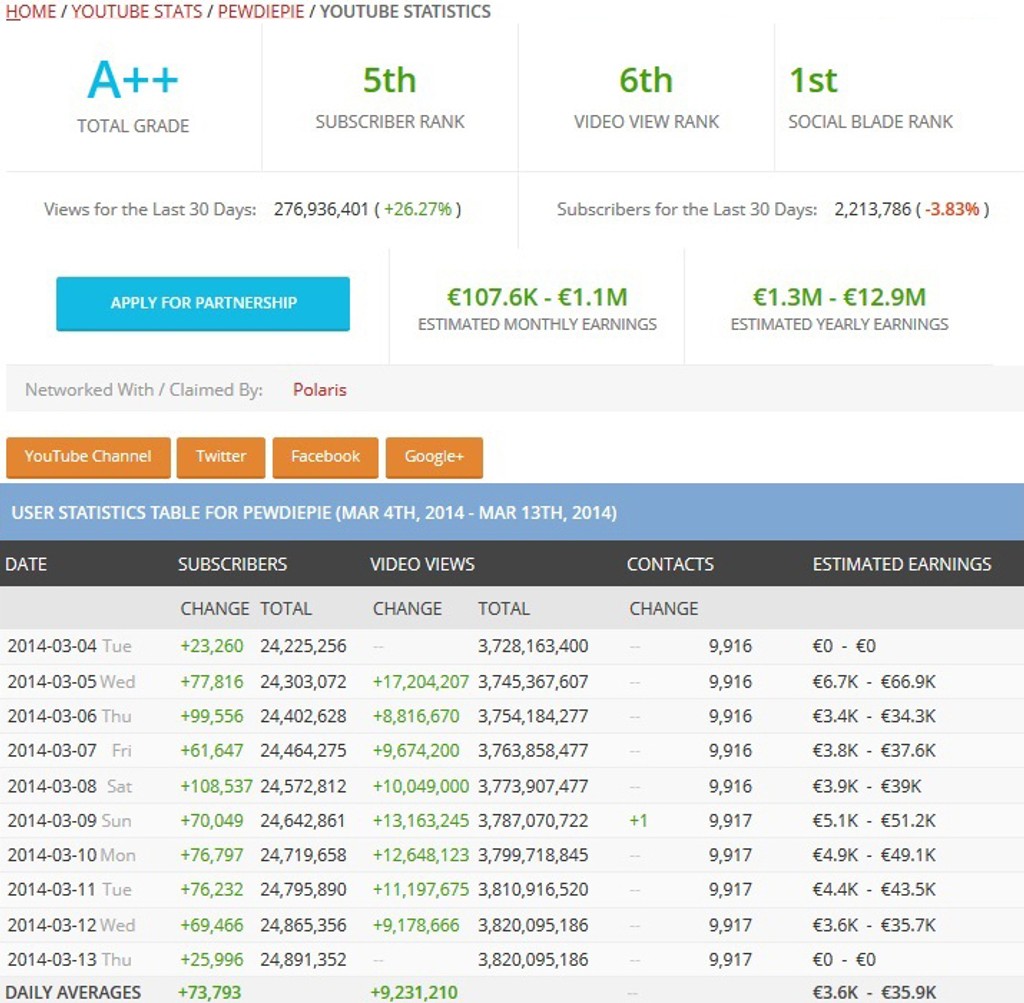Click the DATE column header
Image resolution: width=1024 pixels, height=1003 pixels.
click(26, 564)
